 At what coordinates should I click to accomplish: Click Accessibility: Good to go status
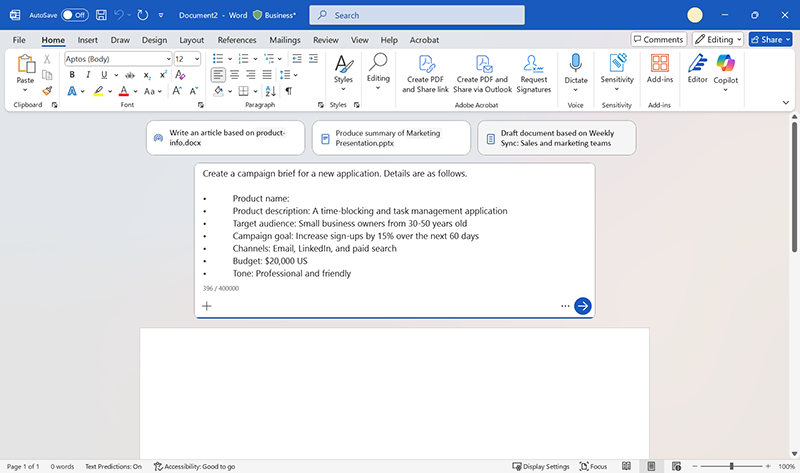(x=194, y=466)
